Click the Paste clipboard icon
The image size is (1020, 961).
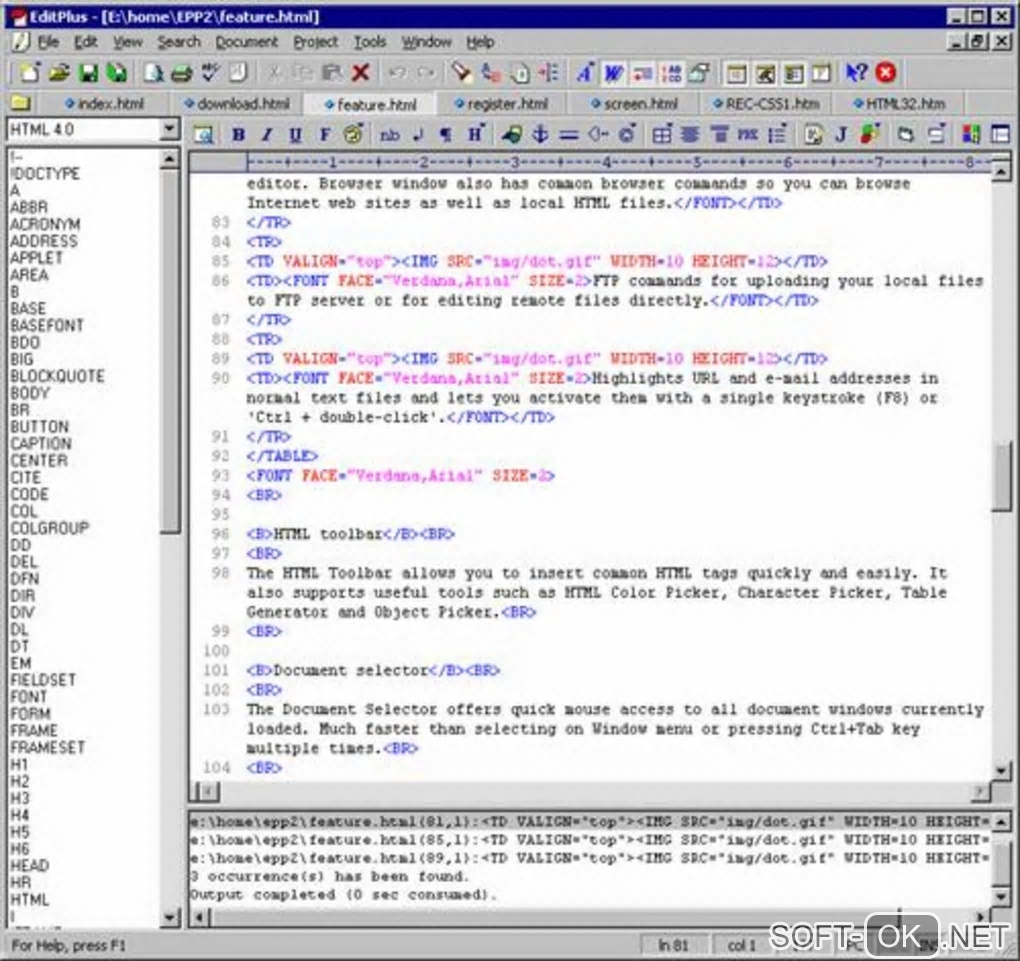[332, 73]
